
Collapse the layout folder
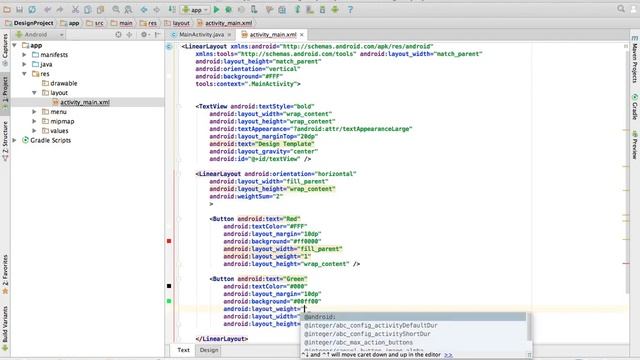click(x=34, y=93)
